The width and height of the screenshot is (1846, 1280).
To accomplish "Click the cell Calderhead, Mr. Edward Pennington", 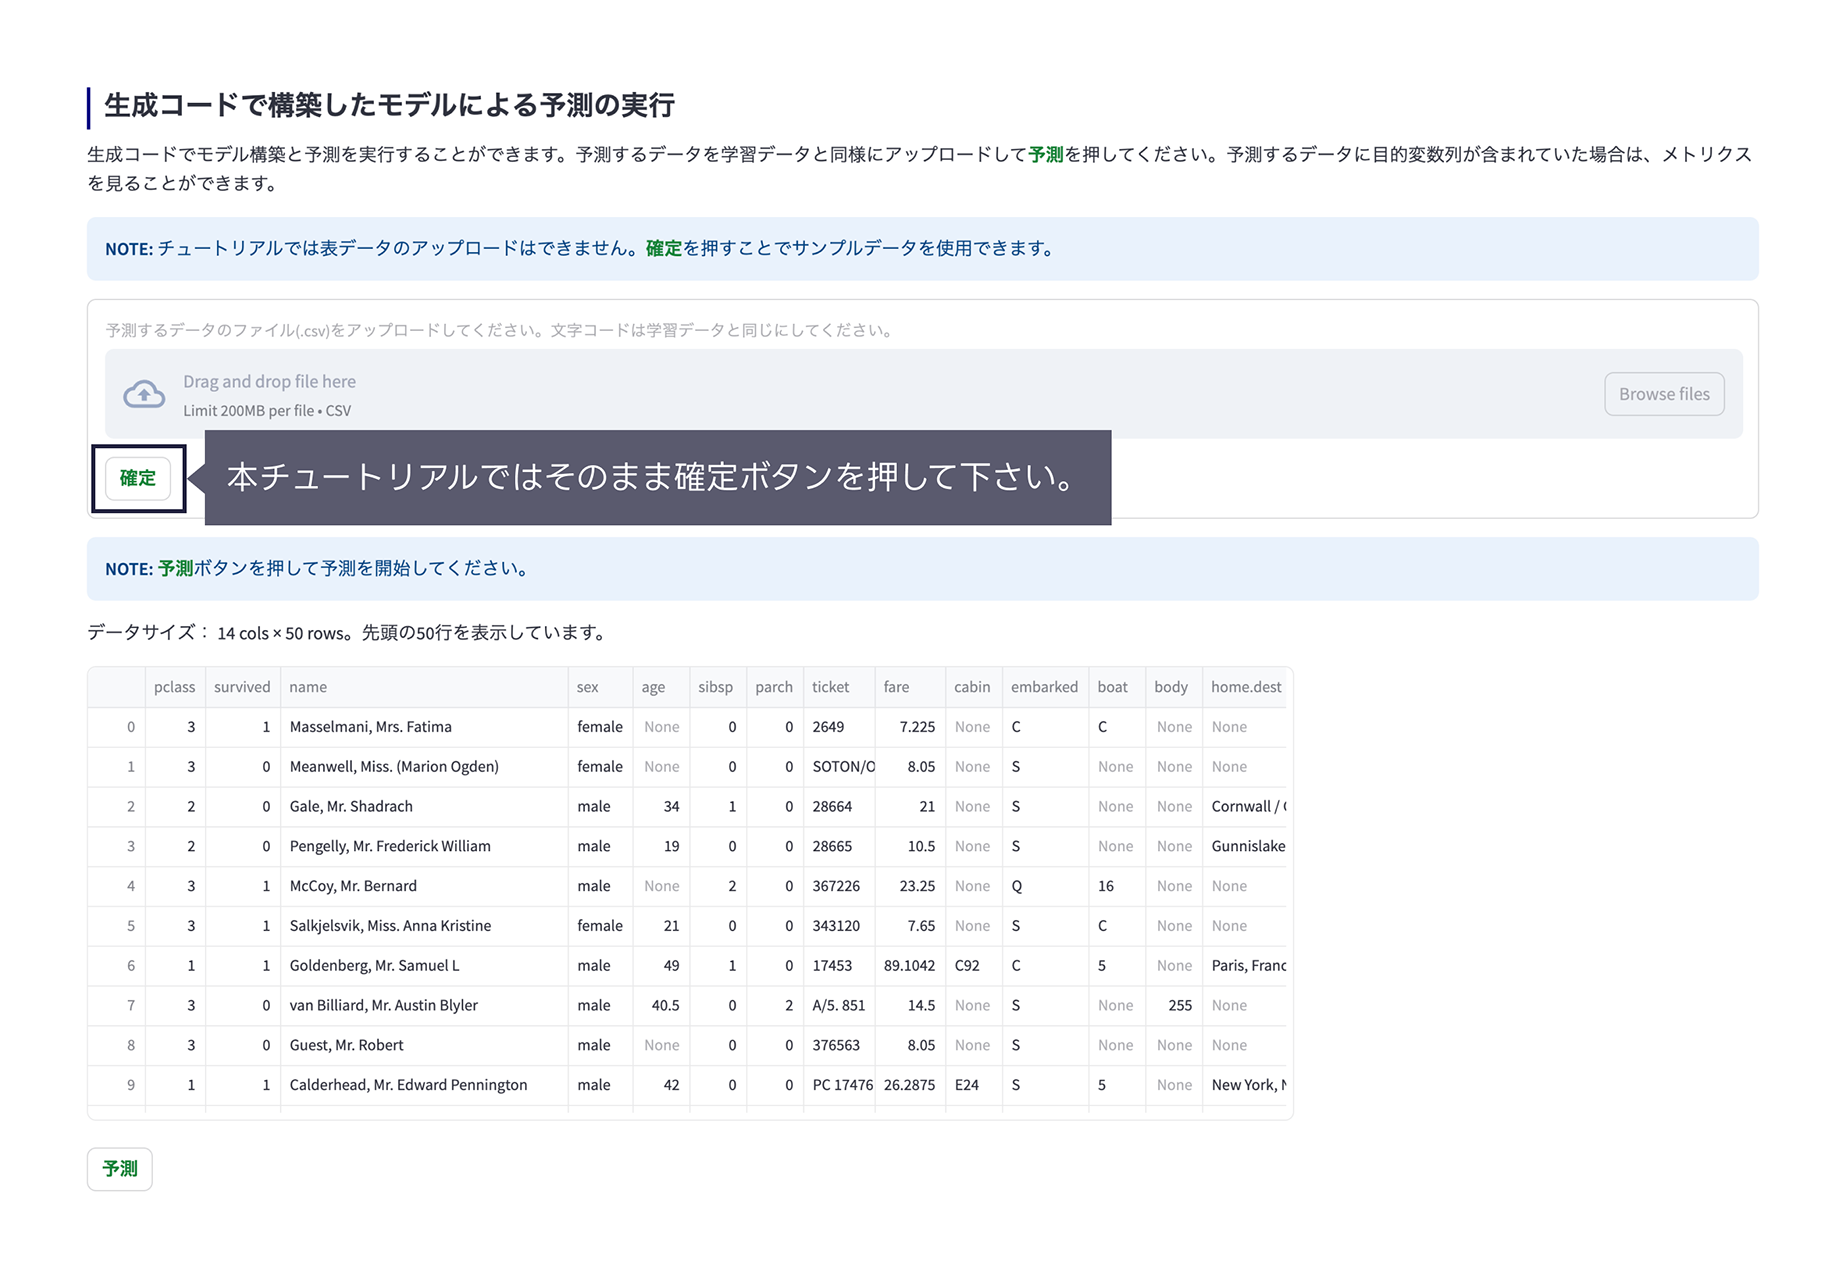I will click(x=424, y=1086).
